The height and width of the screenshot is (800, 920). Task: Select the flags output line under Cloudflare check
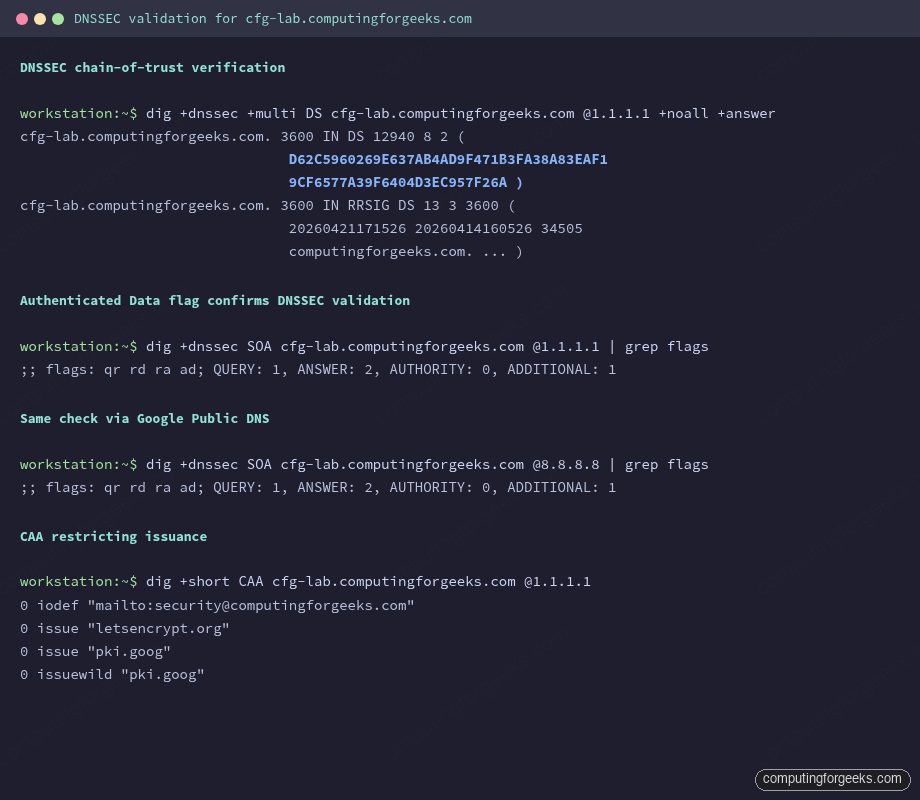tap(316, 369)
